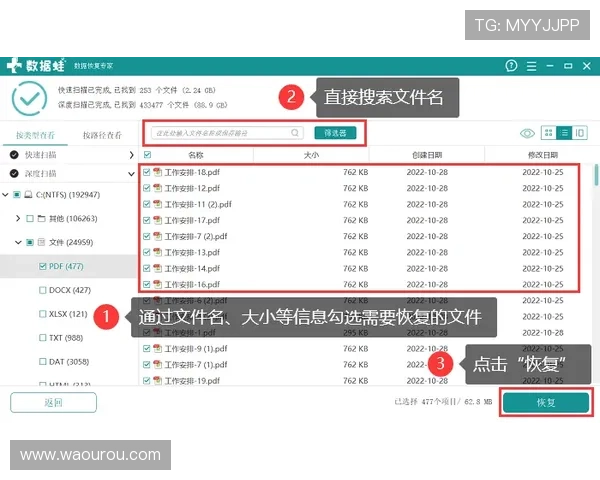
Task: Select file 工作安排-7 (1).pdf
Action: tap(196, 364)
